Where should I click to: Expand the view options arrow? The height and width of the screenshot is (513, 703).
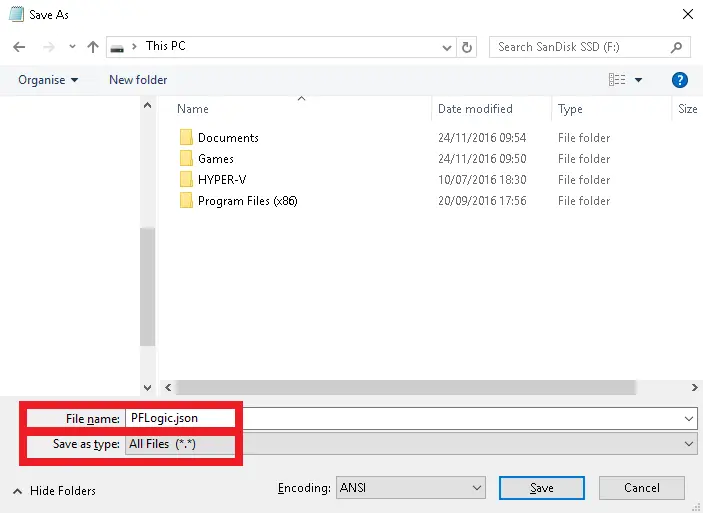[639, 80]
